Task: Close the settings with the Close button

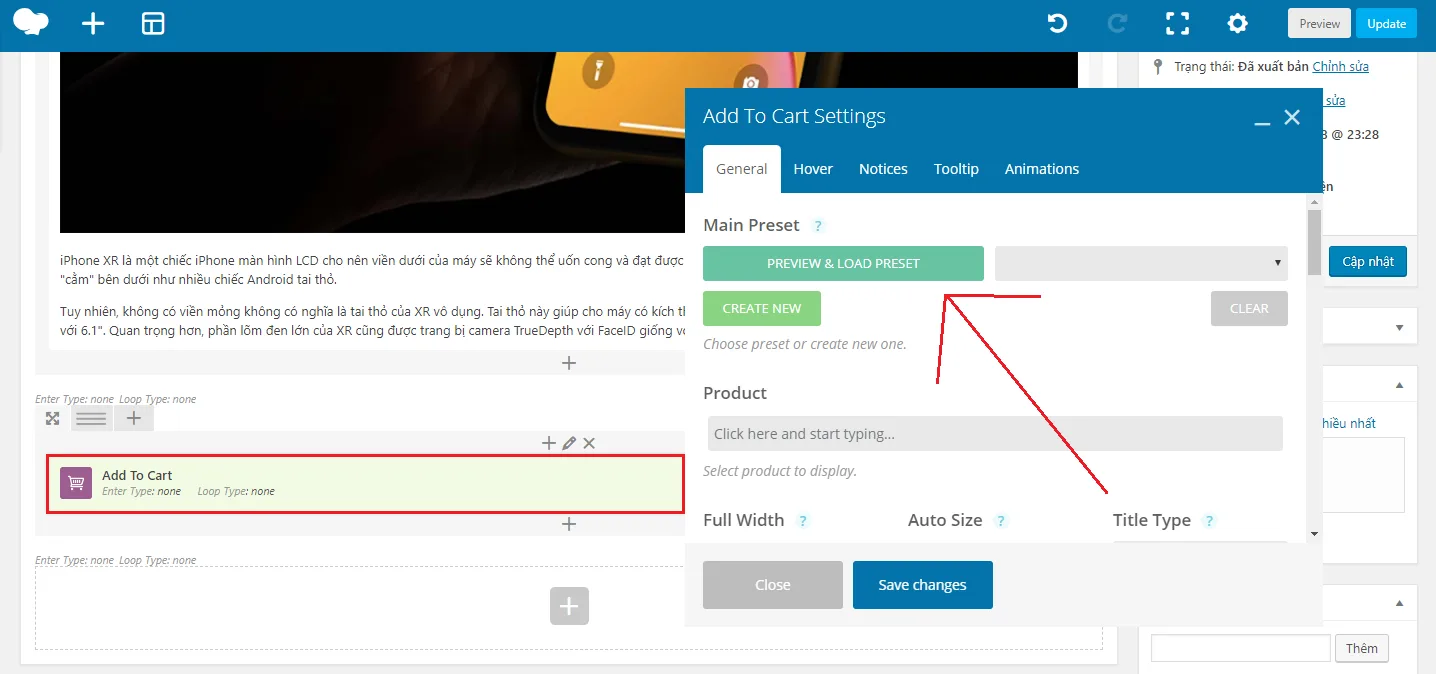Action: click(773, 585)
